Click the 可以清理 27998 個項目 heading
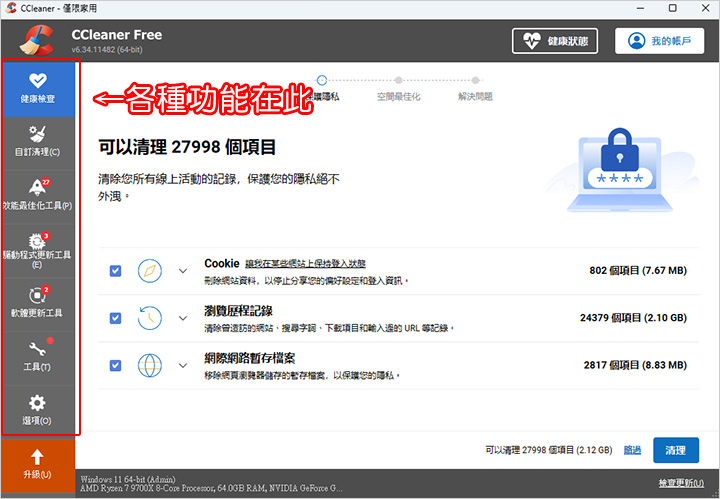 (x=187, y=147)
